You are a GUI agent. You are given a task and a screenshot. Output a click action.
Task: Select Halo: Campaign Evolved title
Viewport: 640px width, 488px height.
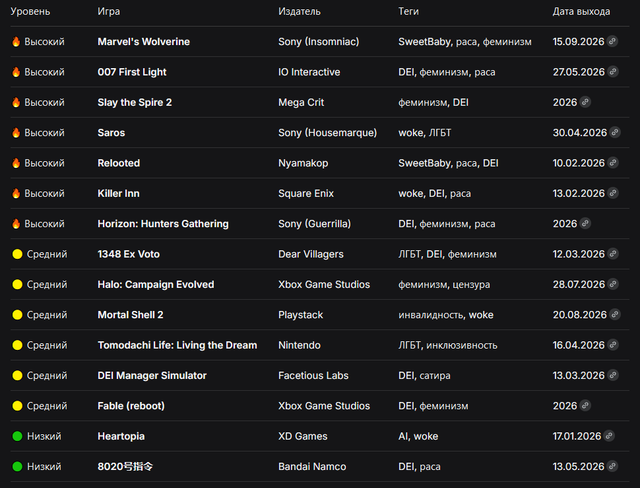click(x=156, y=284)
